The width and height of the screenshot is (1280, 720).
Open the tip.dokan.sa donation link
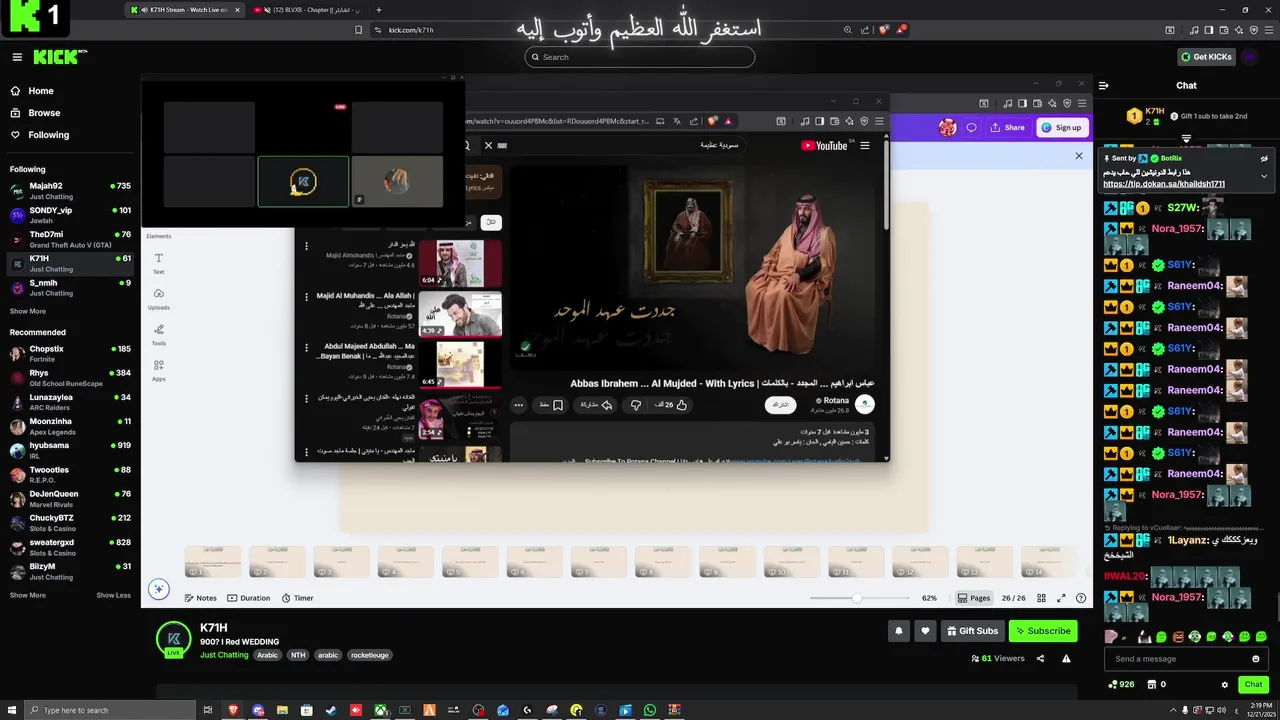click(x=1164, y=184)
